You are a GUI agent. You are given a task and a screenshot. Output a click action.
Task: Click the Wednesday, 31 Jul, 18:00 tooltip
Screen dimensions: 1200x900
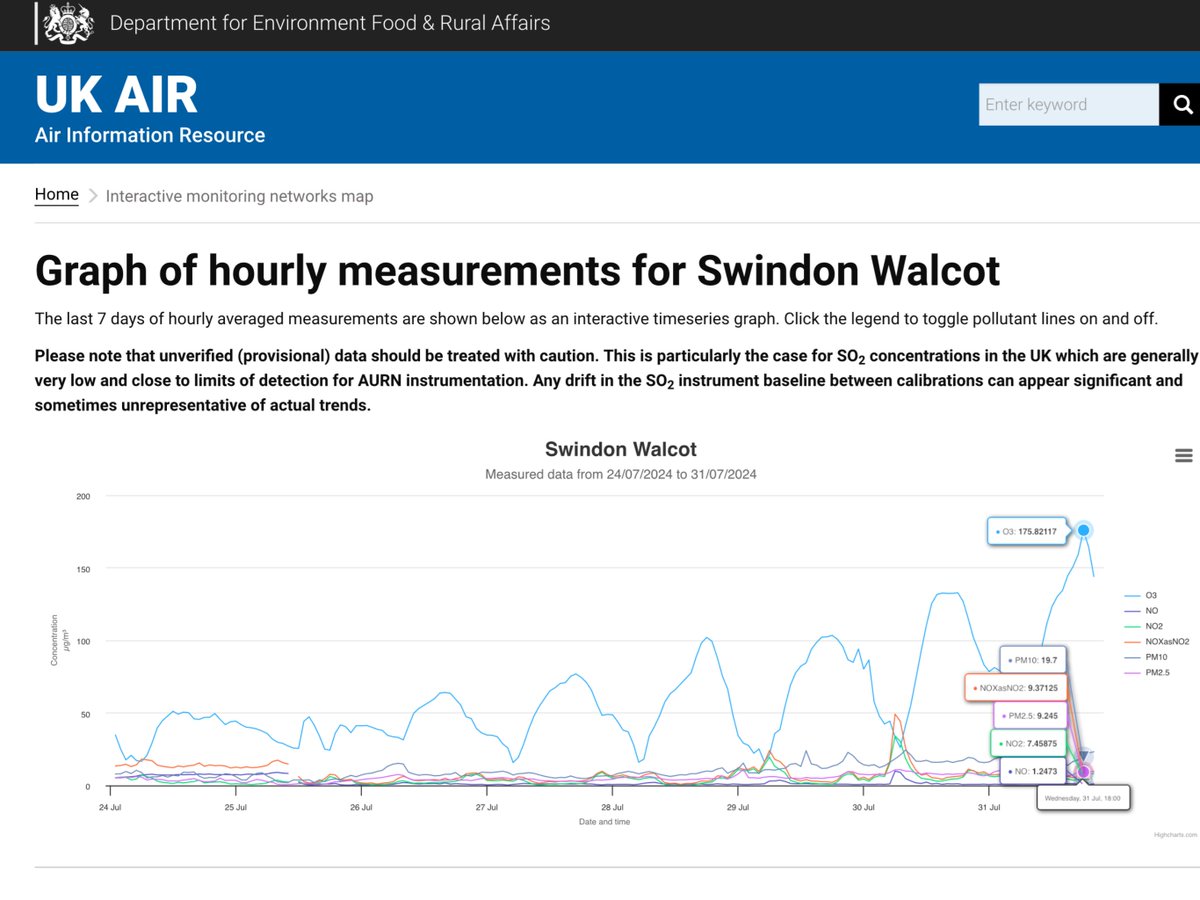click(1084, 799)
